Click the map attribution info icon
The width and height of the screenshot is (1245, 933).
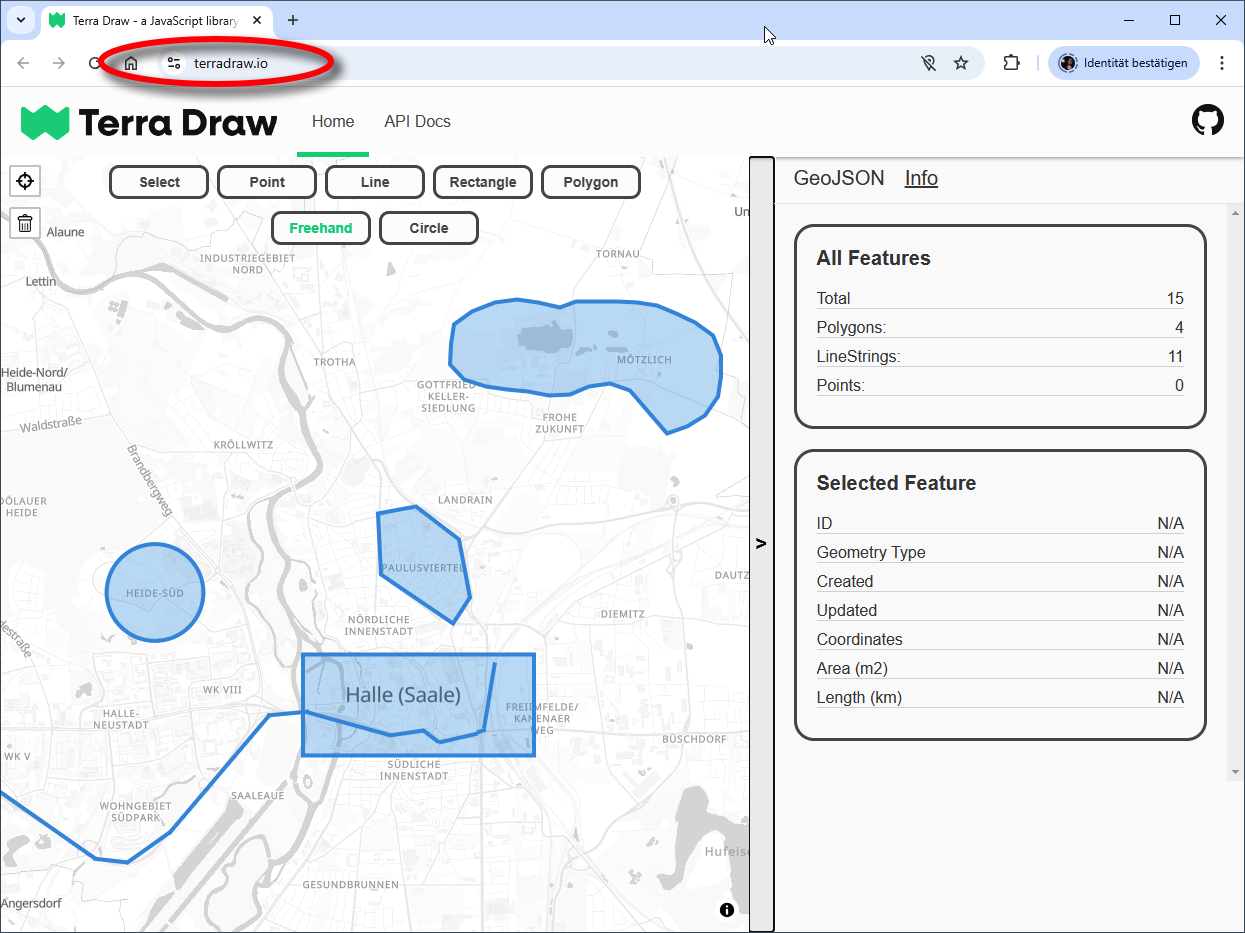(727, 910)
